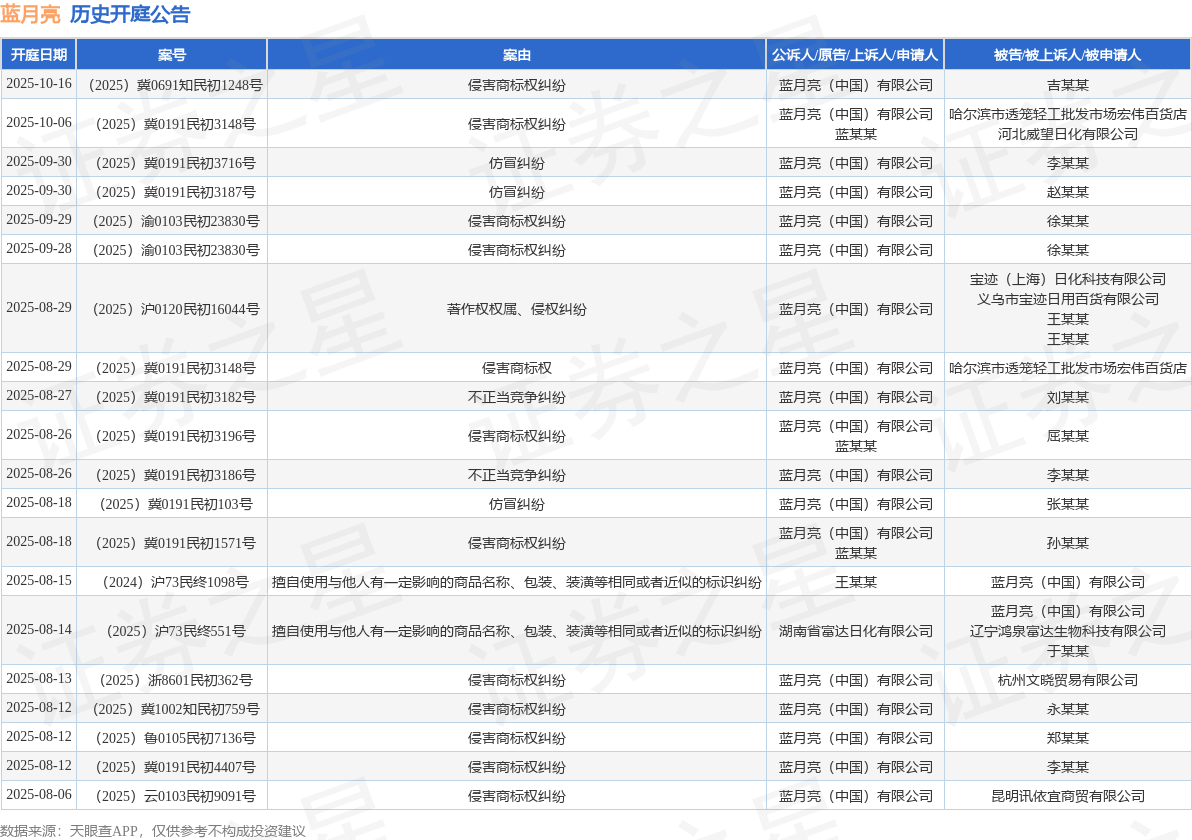Click defendant 赵某某
This screenshot has height=840, width=1192.
click(x=1067, y=192)
